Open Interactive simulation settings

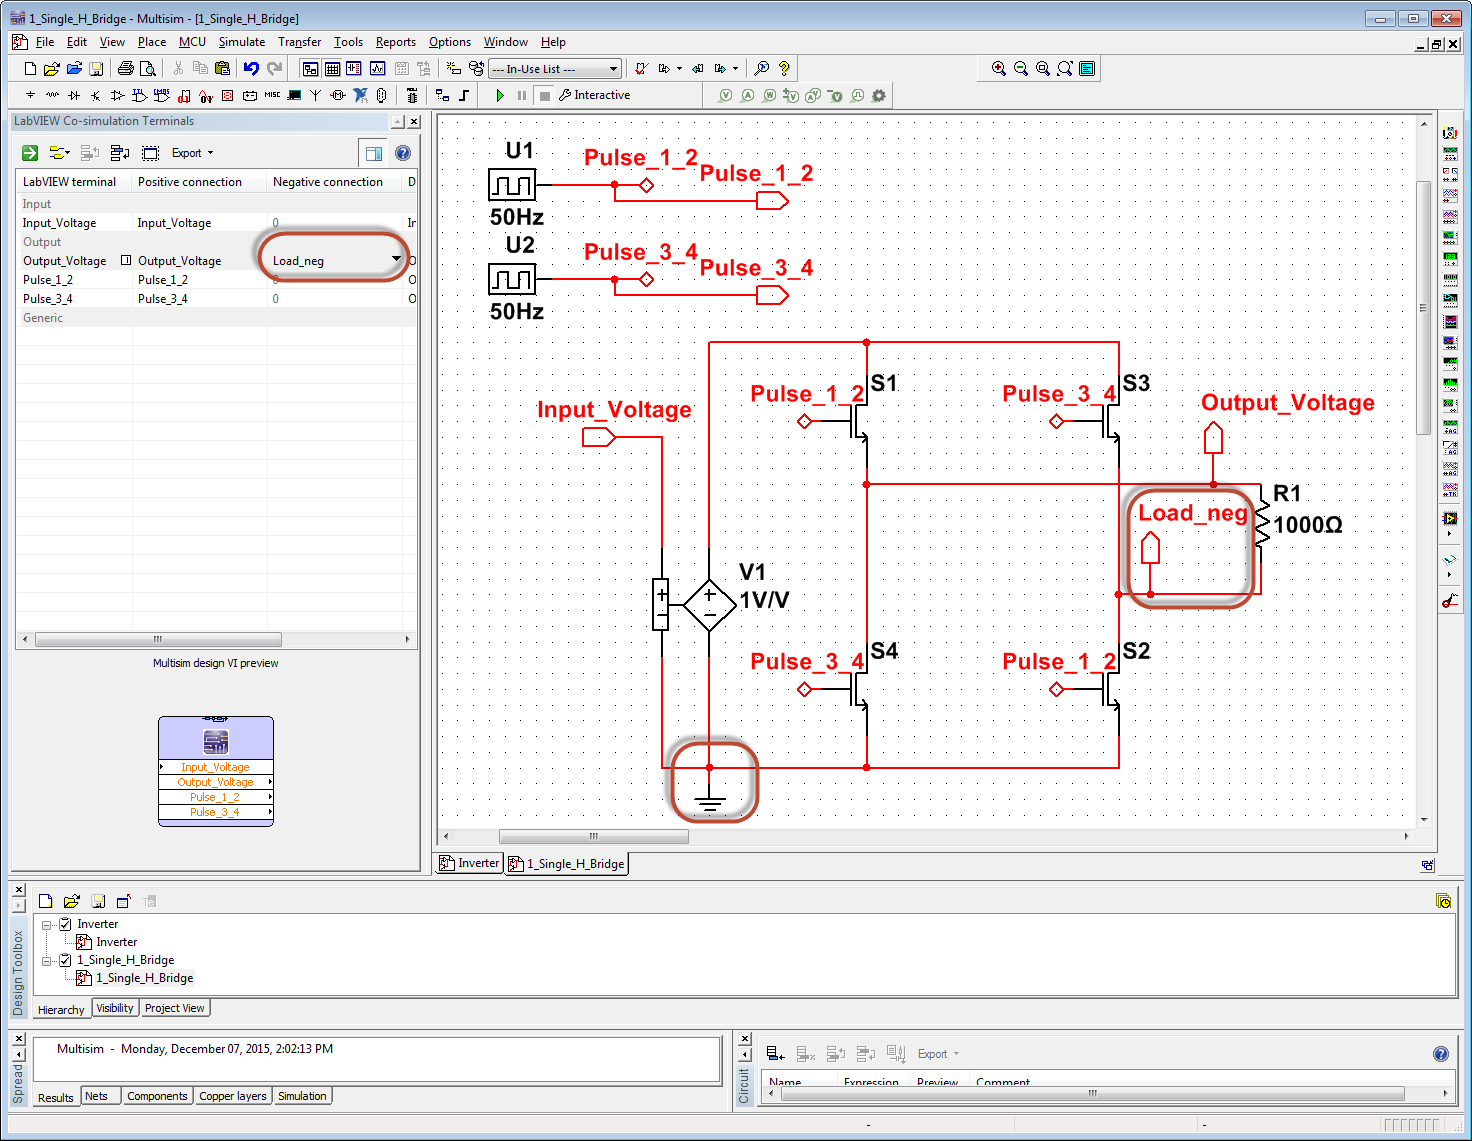594,96
